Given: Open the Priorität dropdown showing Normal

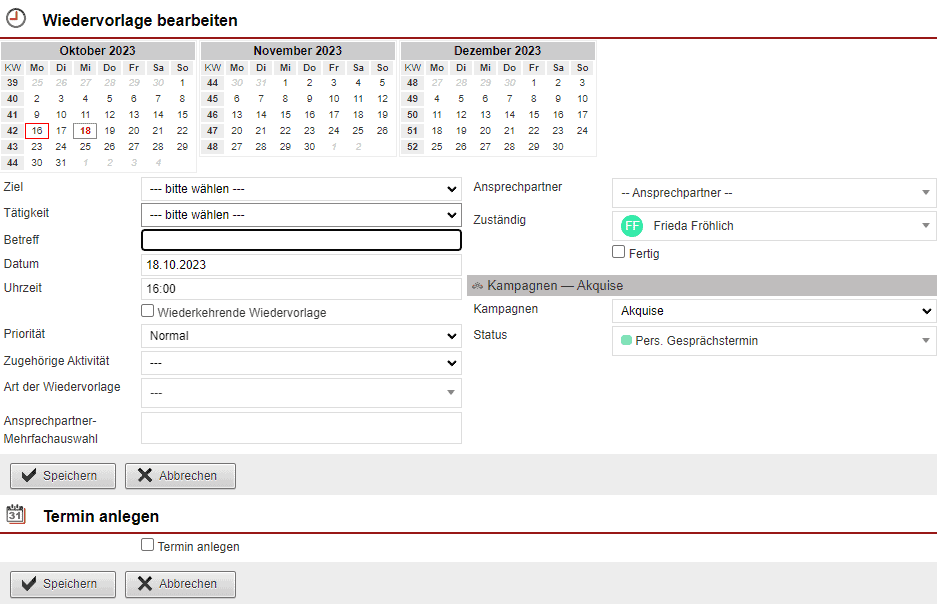Looking at the screenshot, I should click(301, 336).
